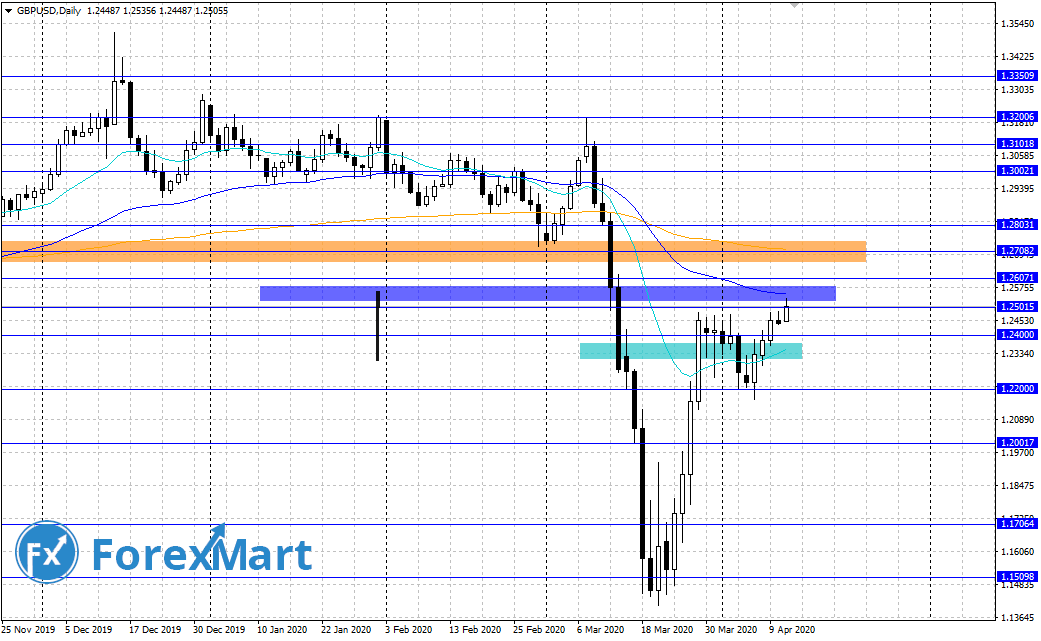1041x641 pixels.
Task: Click the ForexMart logo icon
Action: click(x=47, y=554)
